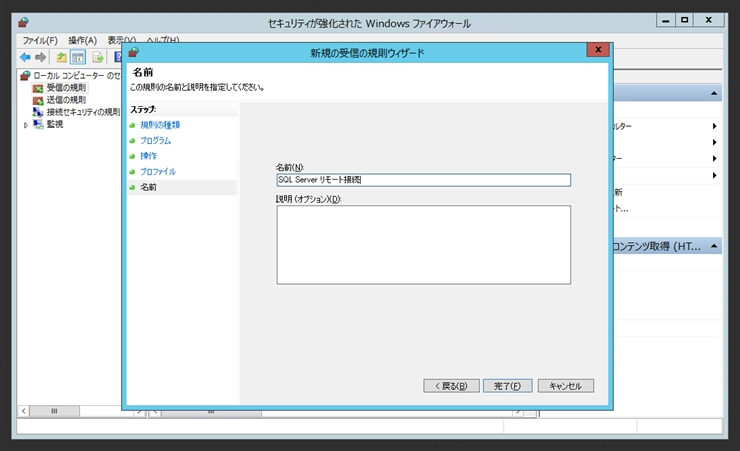Viewport: 740px width, 451px height.
Task: Open the 操作(A) menu
Action: tap(83, 41)
